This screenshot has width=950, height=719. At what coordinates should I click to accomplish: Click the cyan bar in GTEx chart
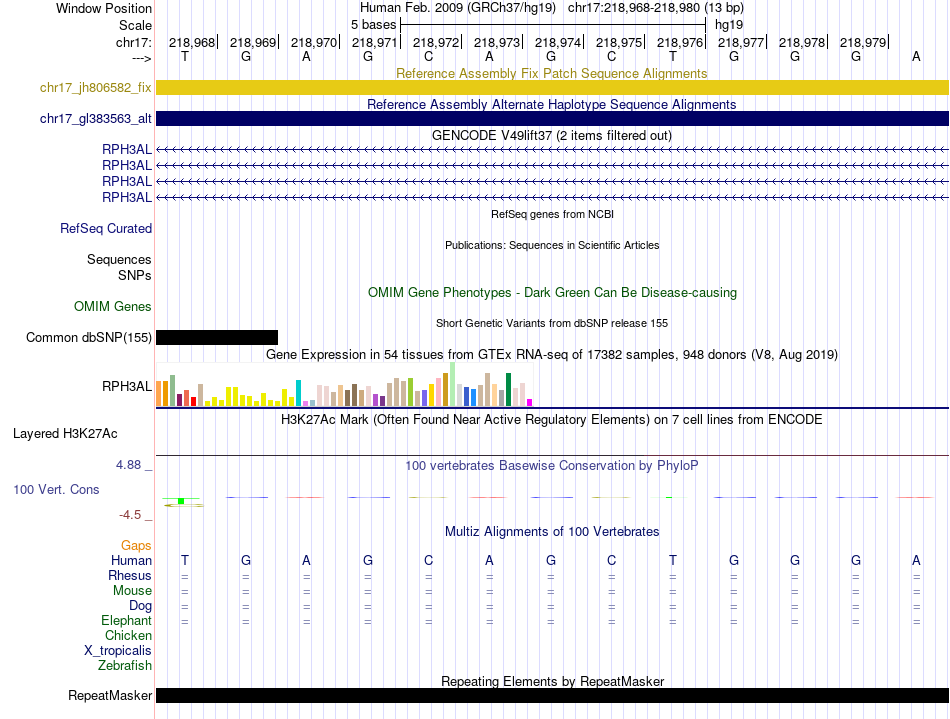pos(298,393)
